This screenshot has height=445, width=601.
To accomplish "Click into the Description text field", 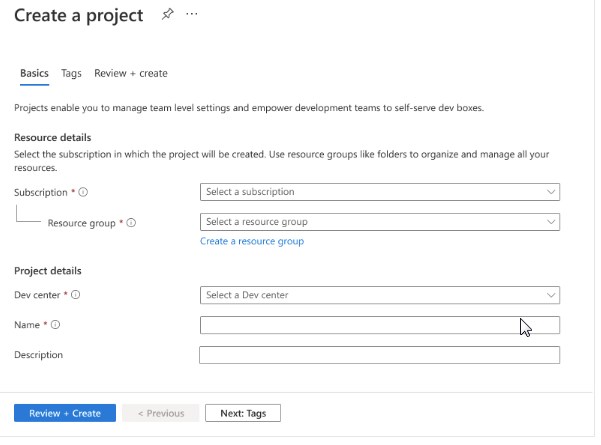I will point(379,355).
